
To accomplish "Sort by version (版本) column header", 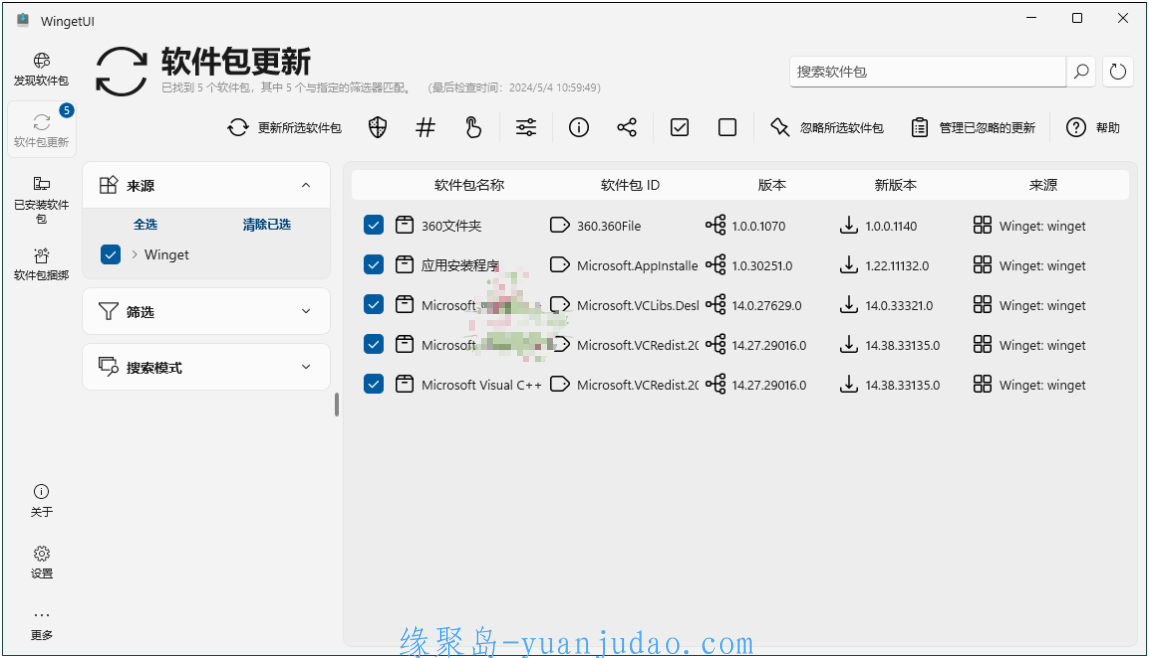I will (x=772, y=185).
